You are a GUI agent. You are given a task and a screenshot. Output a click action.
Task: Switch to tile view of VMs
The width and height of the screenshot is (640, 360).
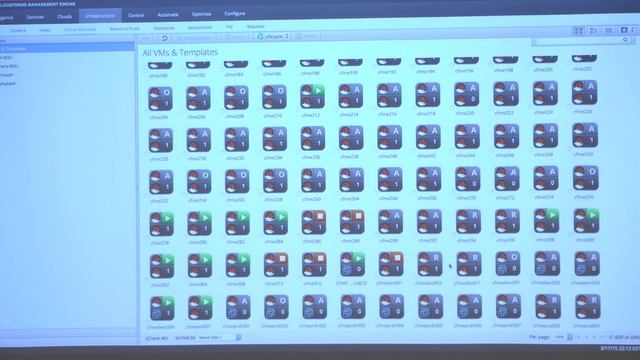(594, 31)
